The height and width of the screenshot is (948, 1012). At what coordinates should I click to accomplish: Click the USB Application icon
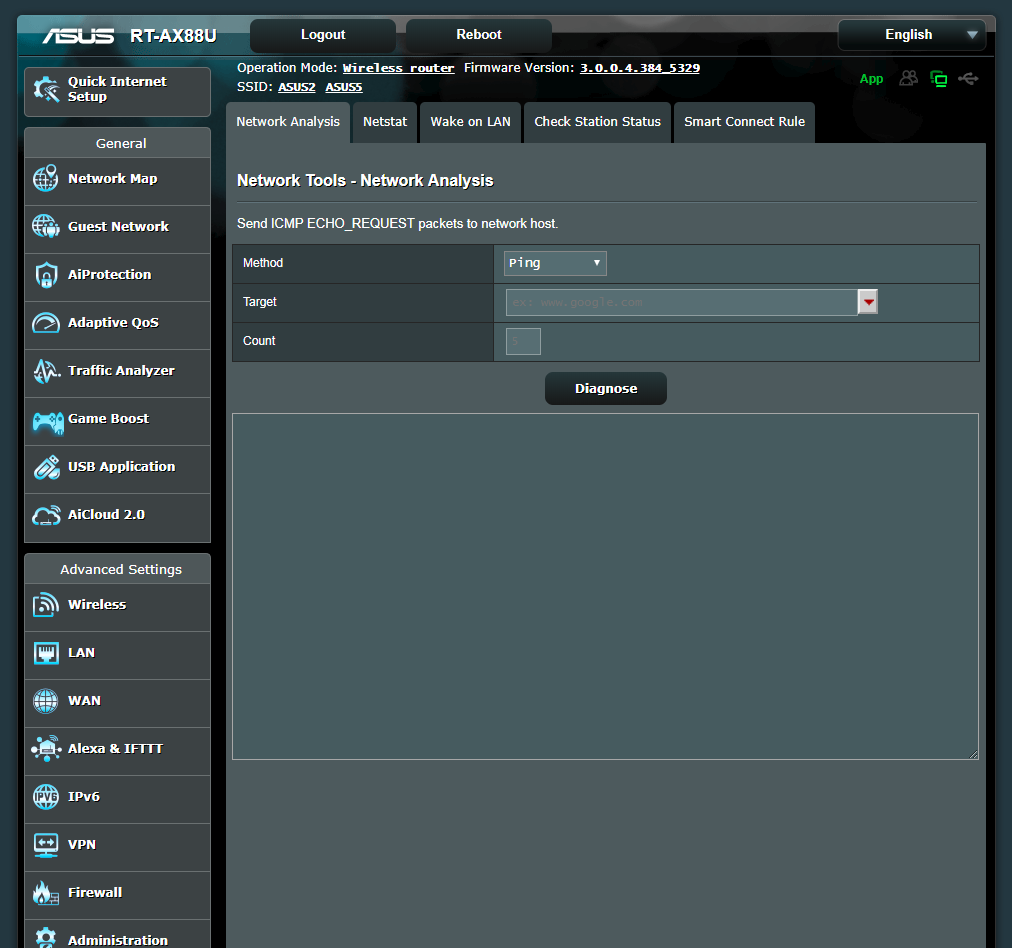46,467
